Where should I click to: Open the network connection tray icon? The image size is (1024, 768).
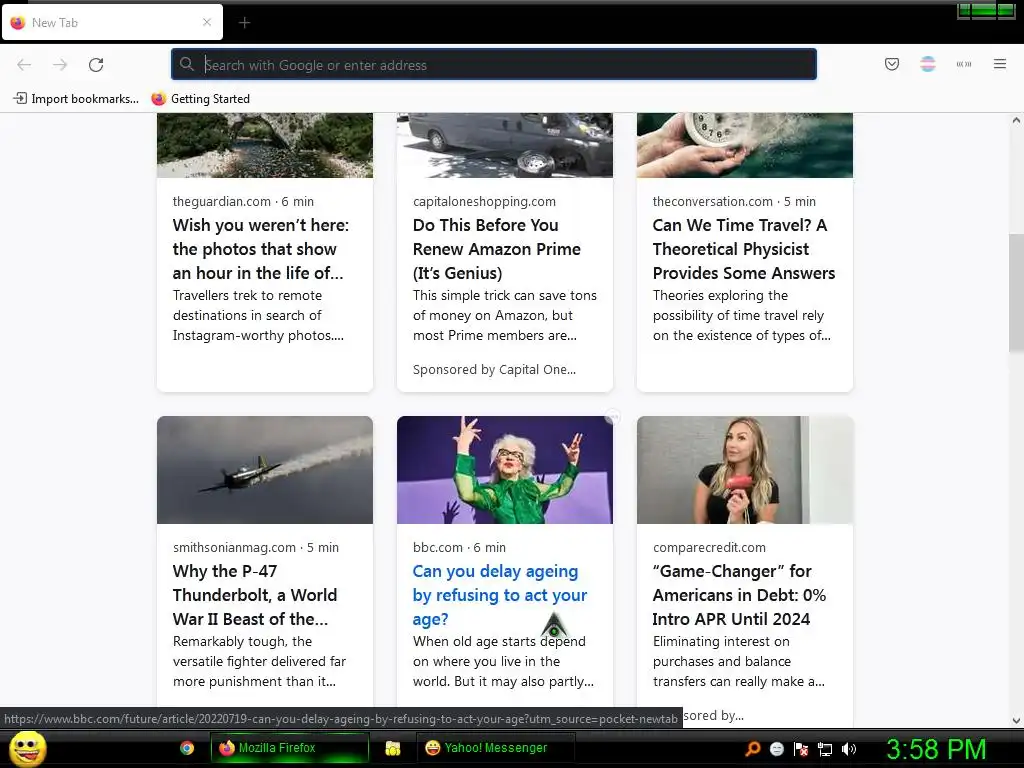pyautogui.click(x=825, y=749)
